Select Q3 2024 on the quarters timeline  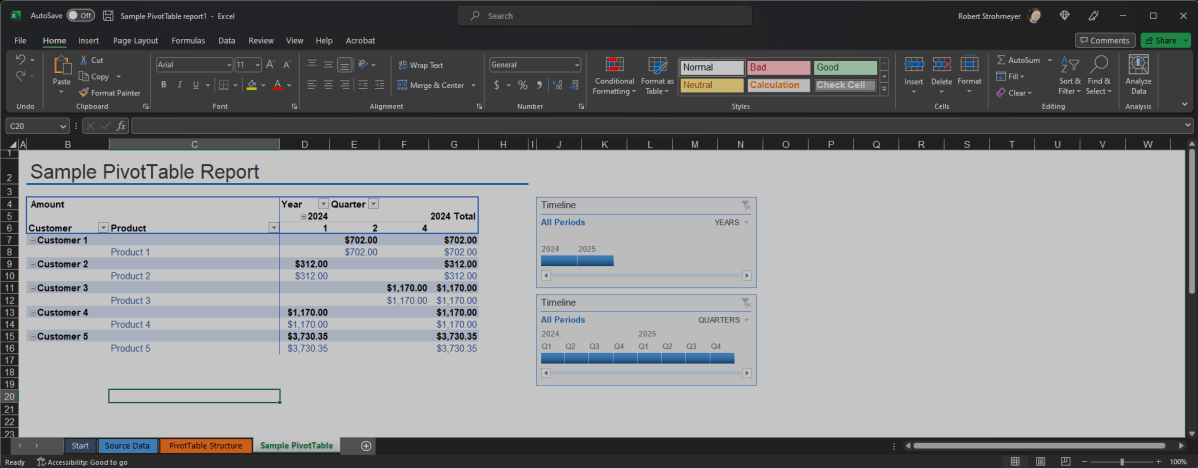[601, 358]
